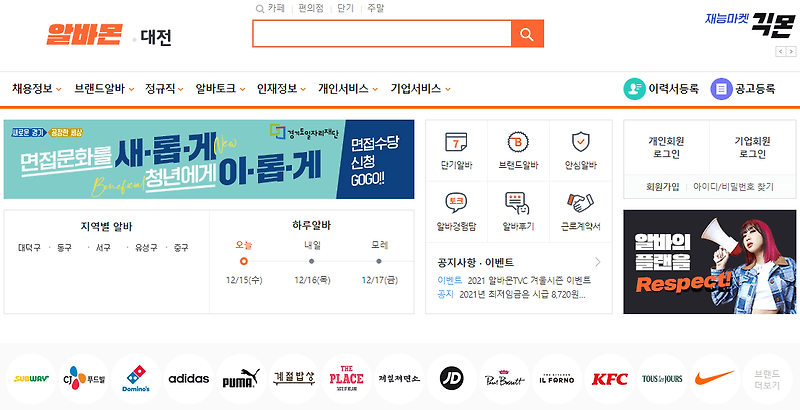Screen dimensions: 800x410
Task: Click the 단기 suggested keyword
Action: pyautogui.click(x=346, y=8)
